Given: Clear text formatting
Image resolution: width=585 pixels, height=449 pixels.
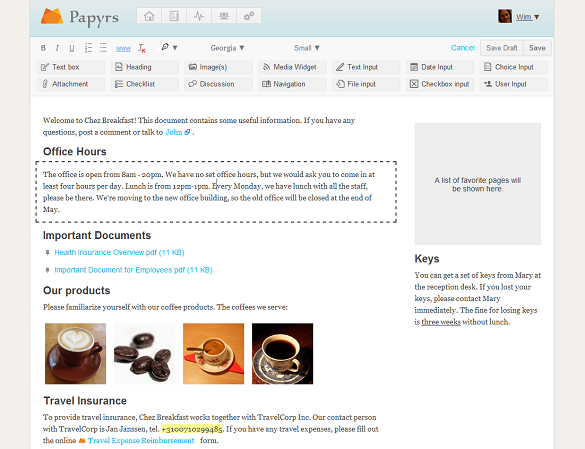Looking at the screenshot, I should (x=141, y=48).
